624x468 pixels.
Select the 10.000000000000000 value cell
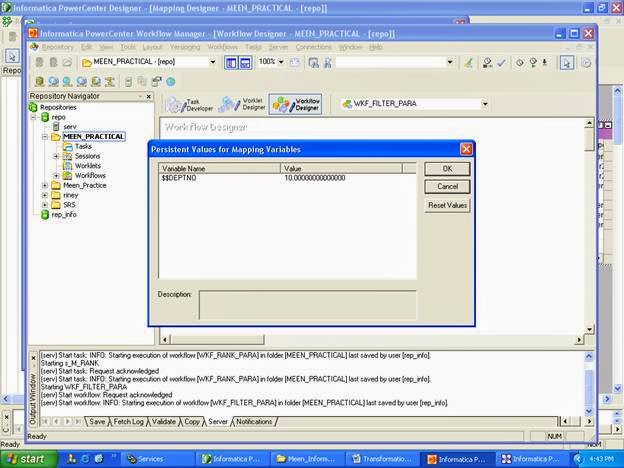point(315,178)
